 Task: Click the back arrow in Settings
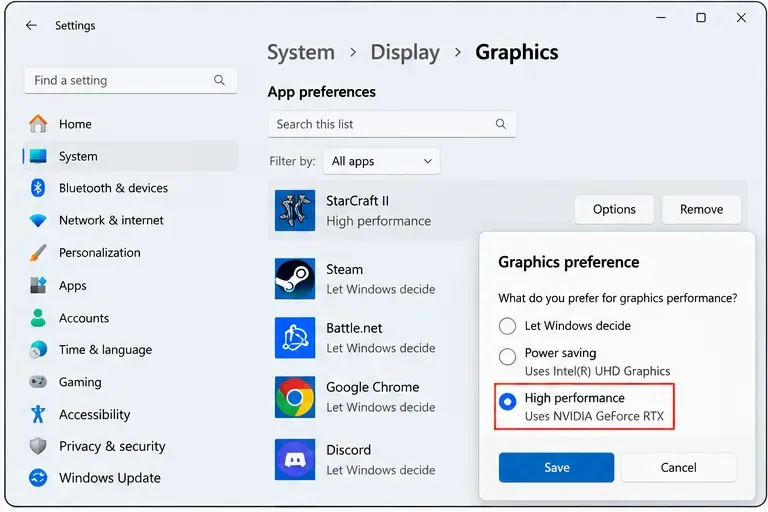(x=31, y=25)
